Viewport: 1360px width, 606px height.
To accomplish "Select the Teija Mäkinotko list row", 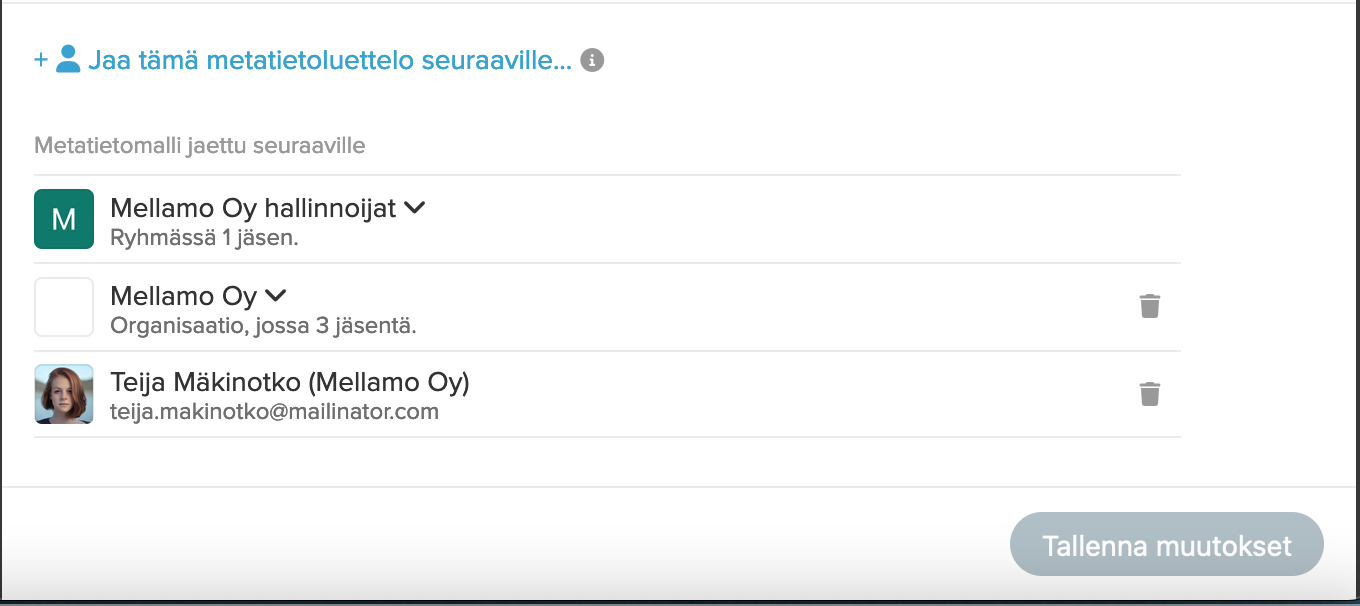I will click(x=607, y=394).
